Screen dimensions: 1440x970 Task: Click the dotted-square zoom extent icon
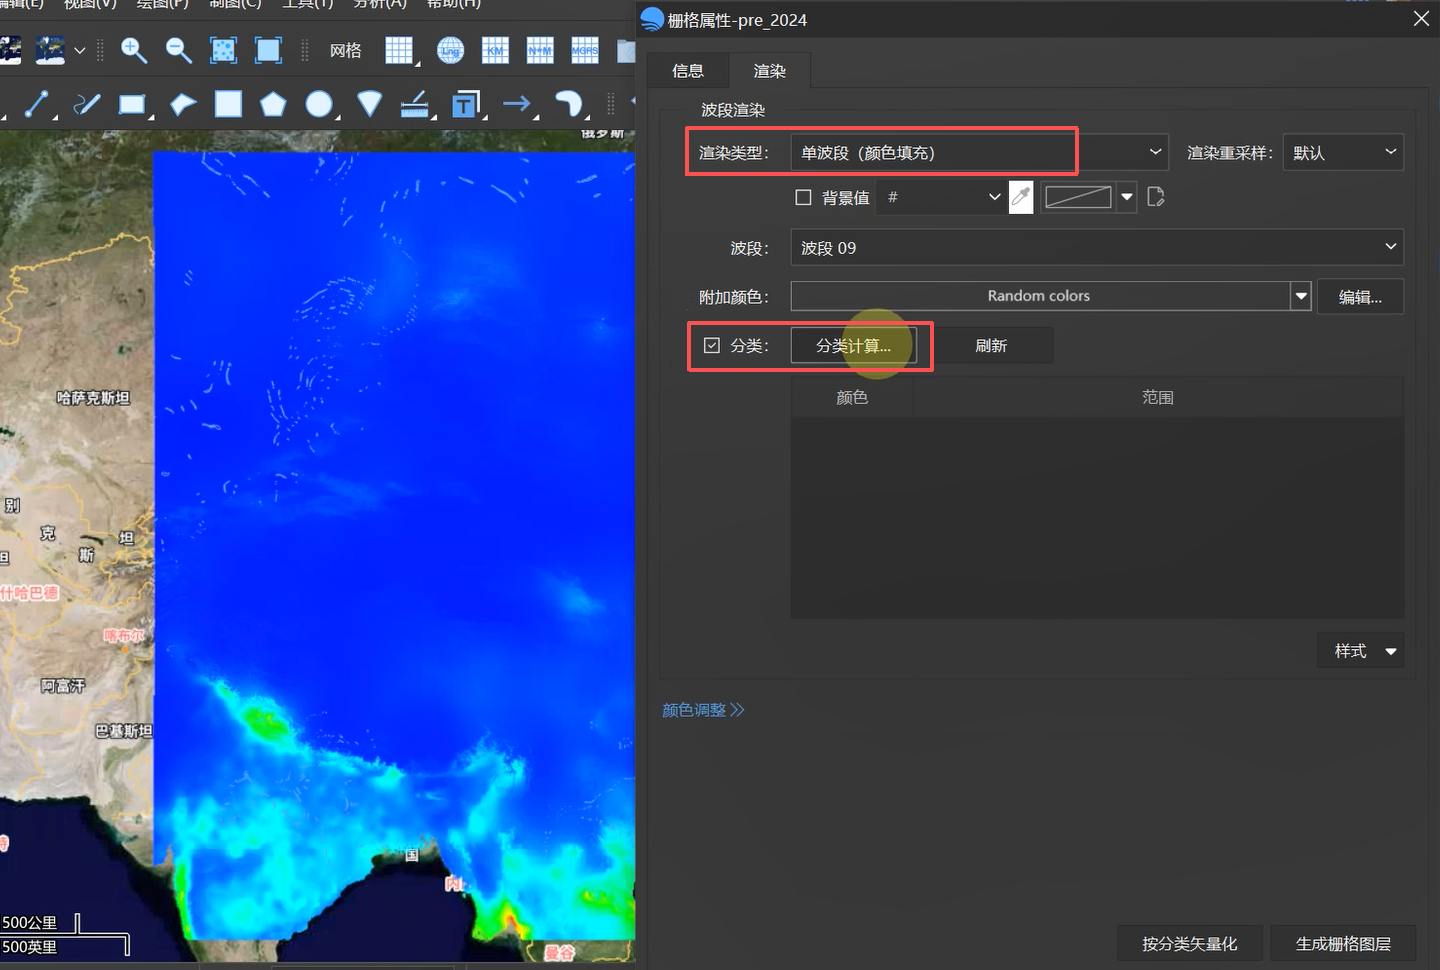pyautogui.click(x=223, y=50)
